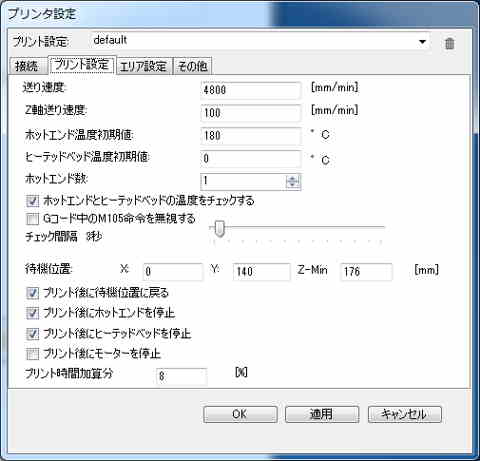The height and width of the screenshot is (461, 480).
Task: Click the 待機位置 Y field showing 140
Action: pyautogui.click(x=261, y=272)
